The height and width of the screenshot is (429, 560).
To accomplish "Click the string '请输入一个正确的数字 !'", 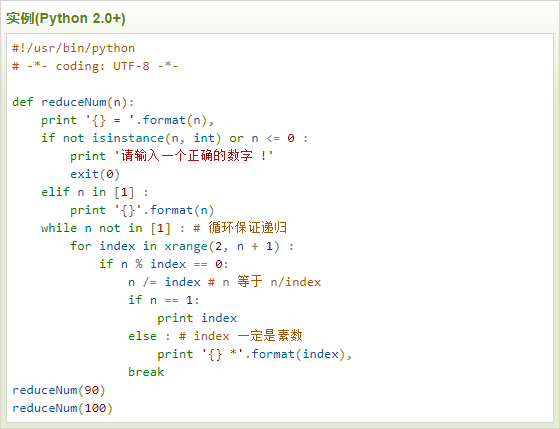I will point(194,156).
